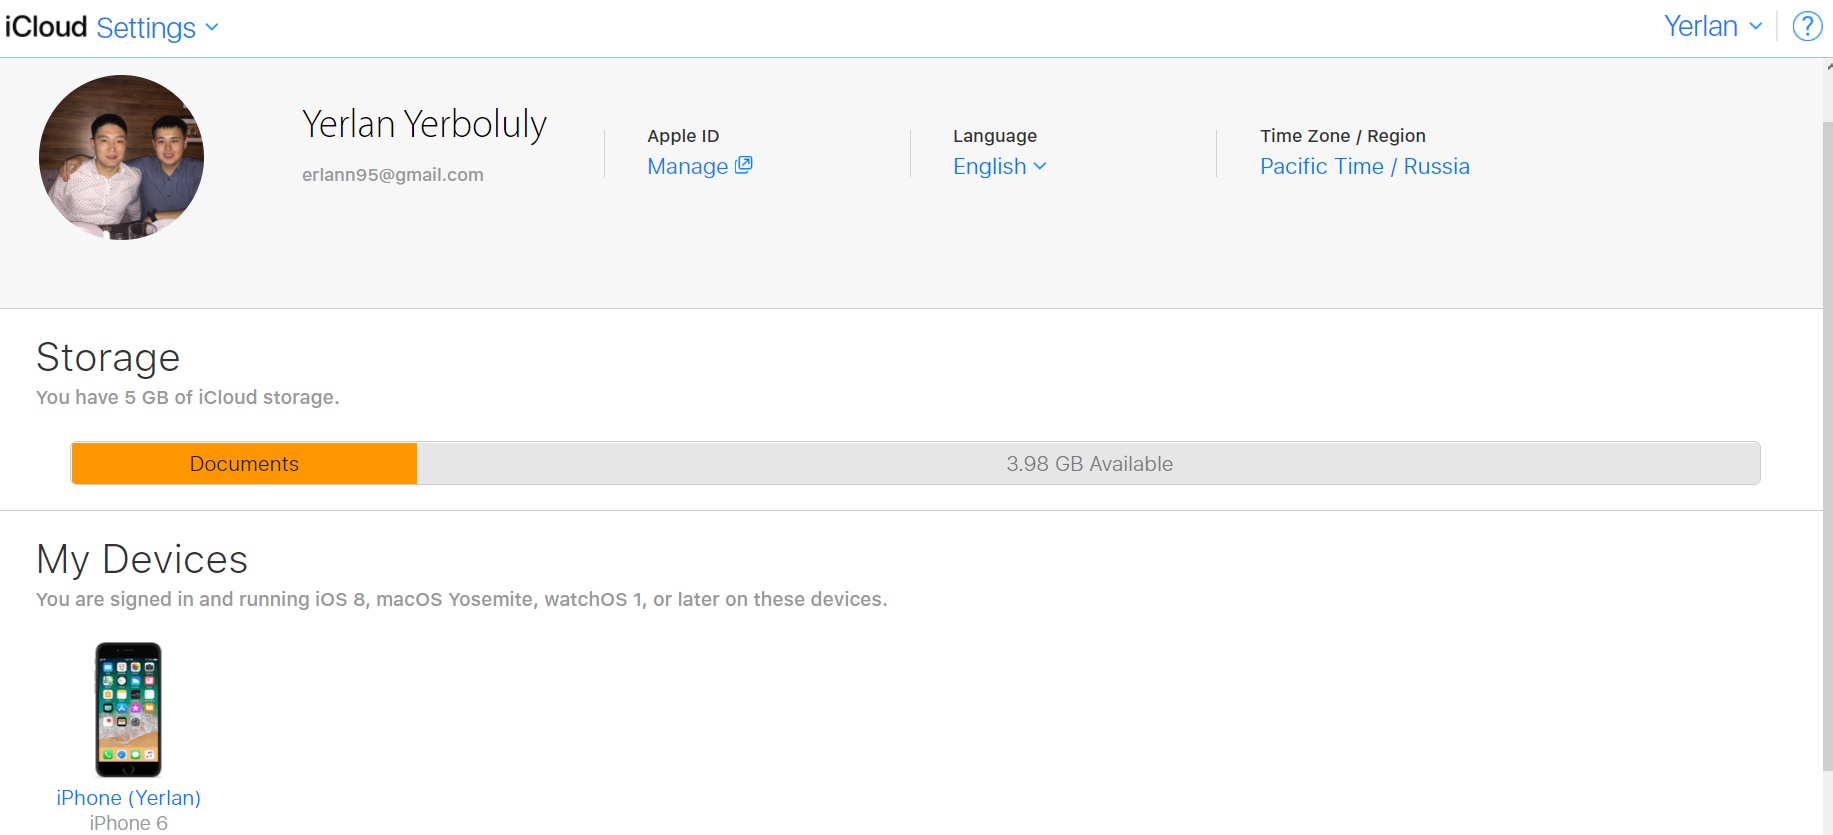The width and height of the screenshot is (1833, 835).
Task: Open the iPhone (Yerlan) device link
Action: (128, 798)
